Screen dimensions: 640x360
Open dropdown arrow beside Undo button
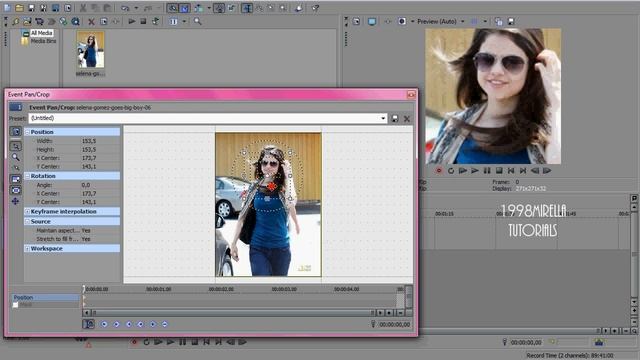pyautogui.click(x=136, y=8)
